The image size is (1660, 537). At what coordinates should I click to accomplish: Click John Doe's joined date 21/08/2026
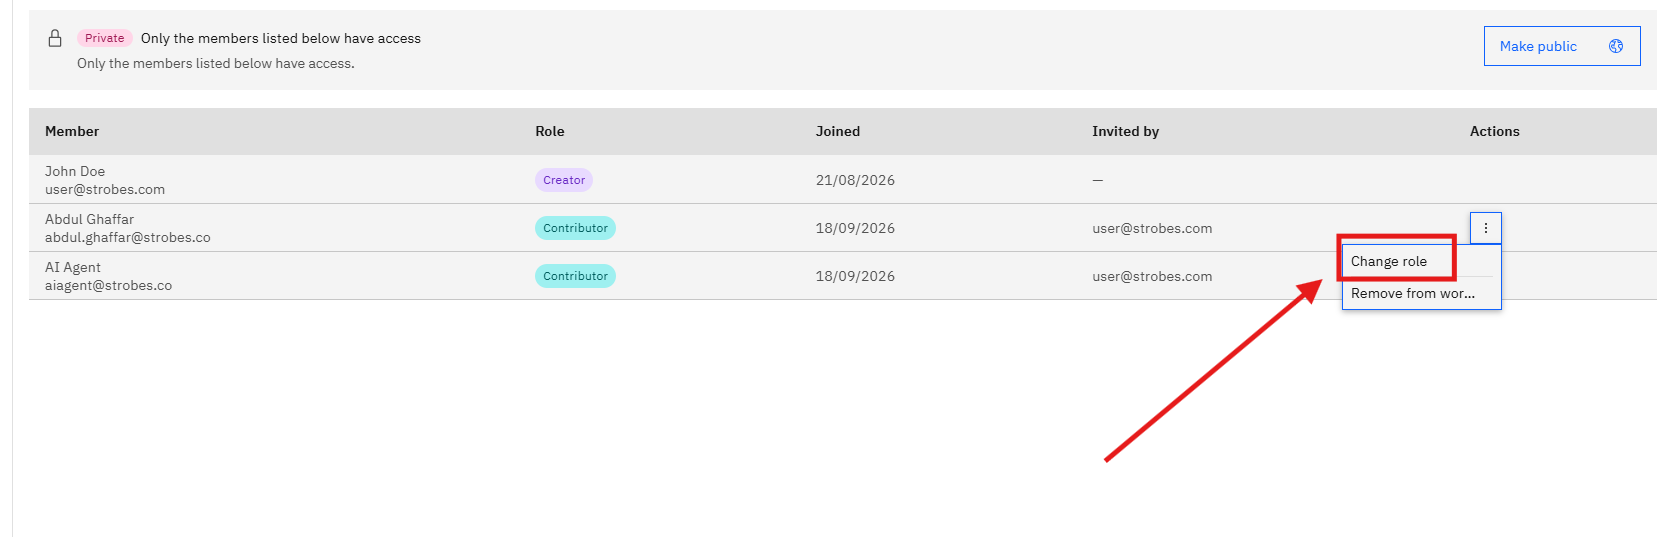[x=855, y=180]
